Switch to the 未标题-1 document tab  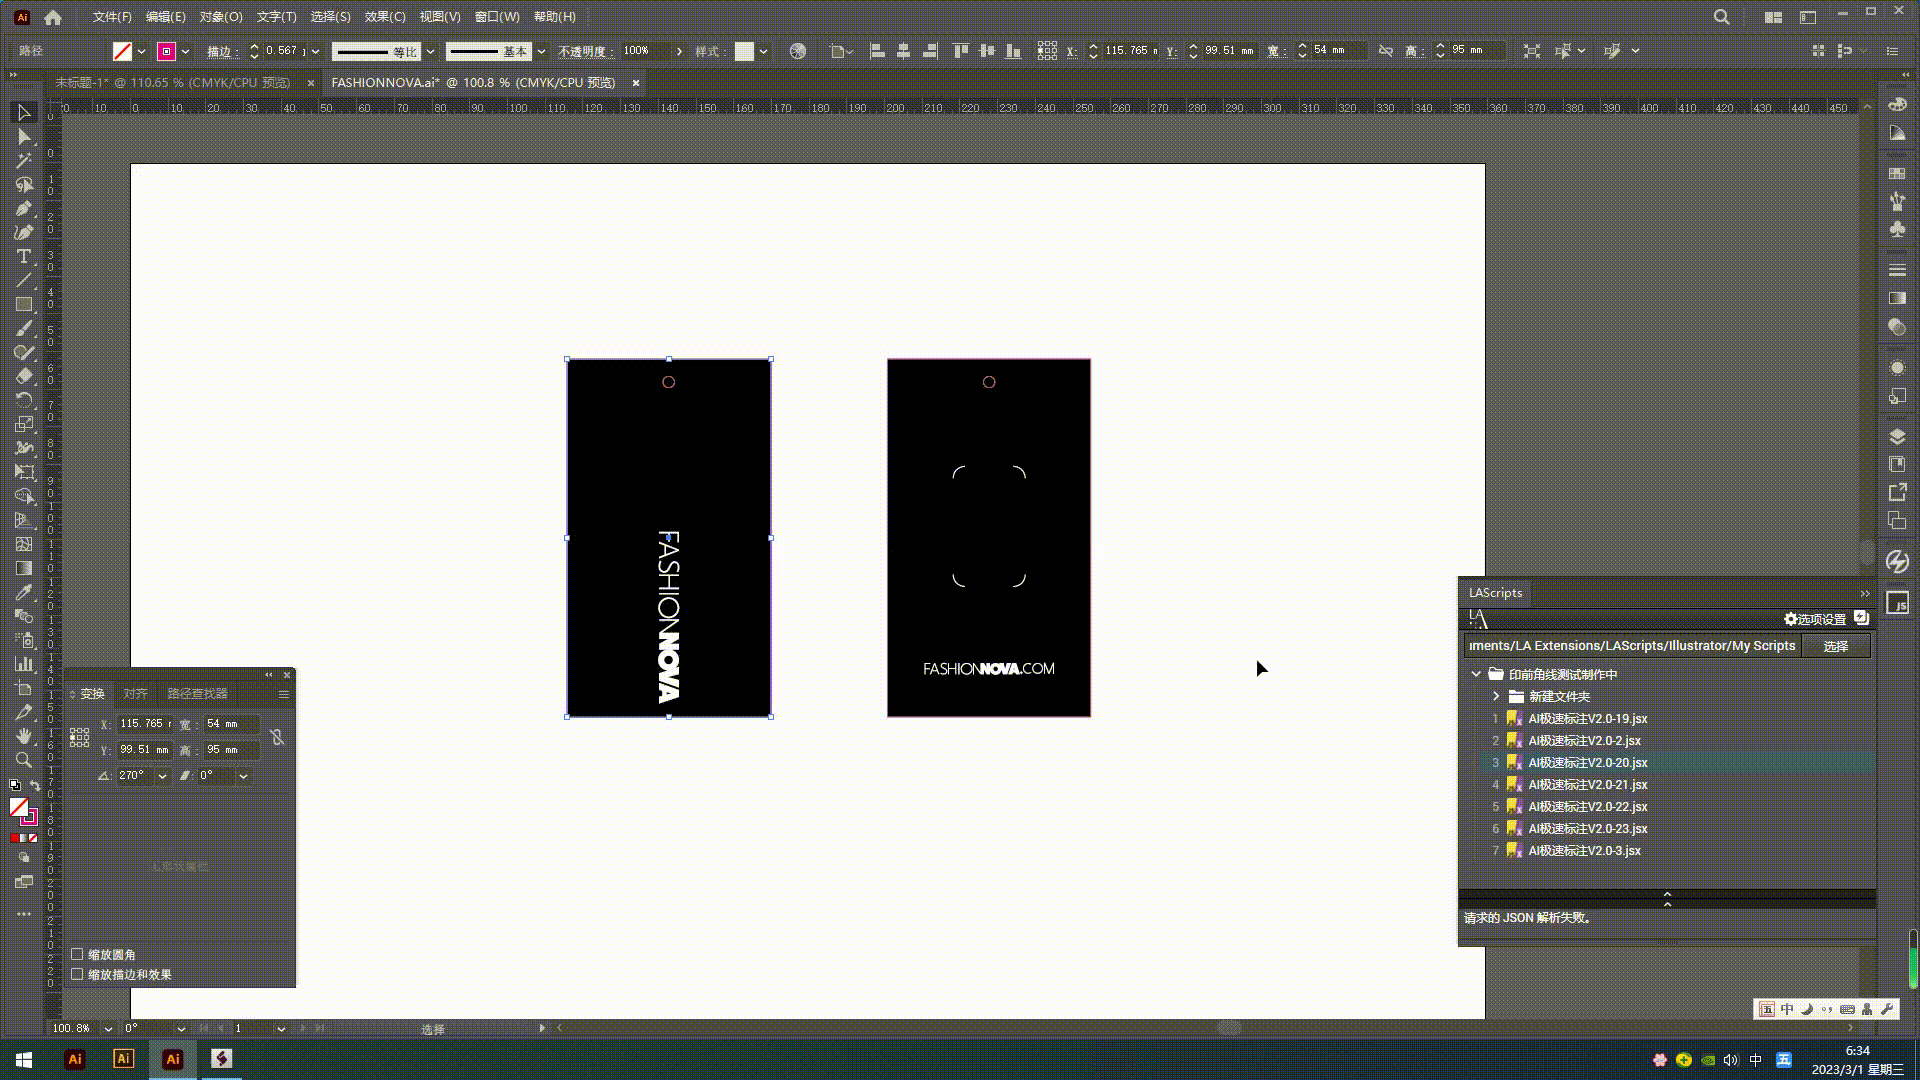pos(172,83)
